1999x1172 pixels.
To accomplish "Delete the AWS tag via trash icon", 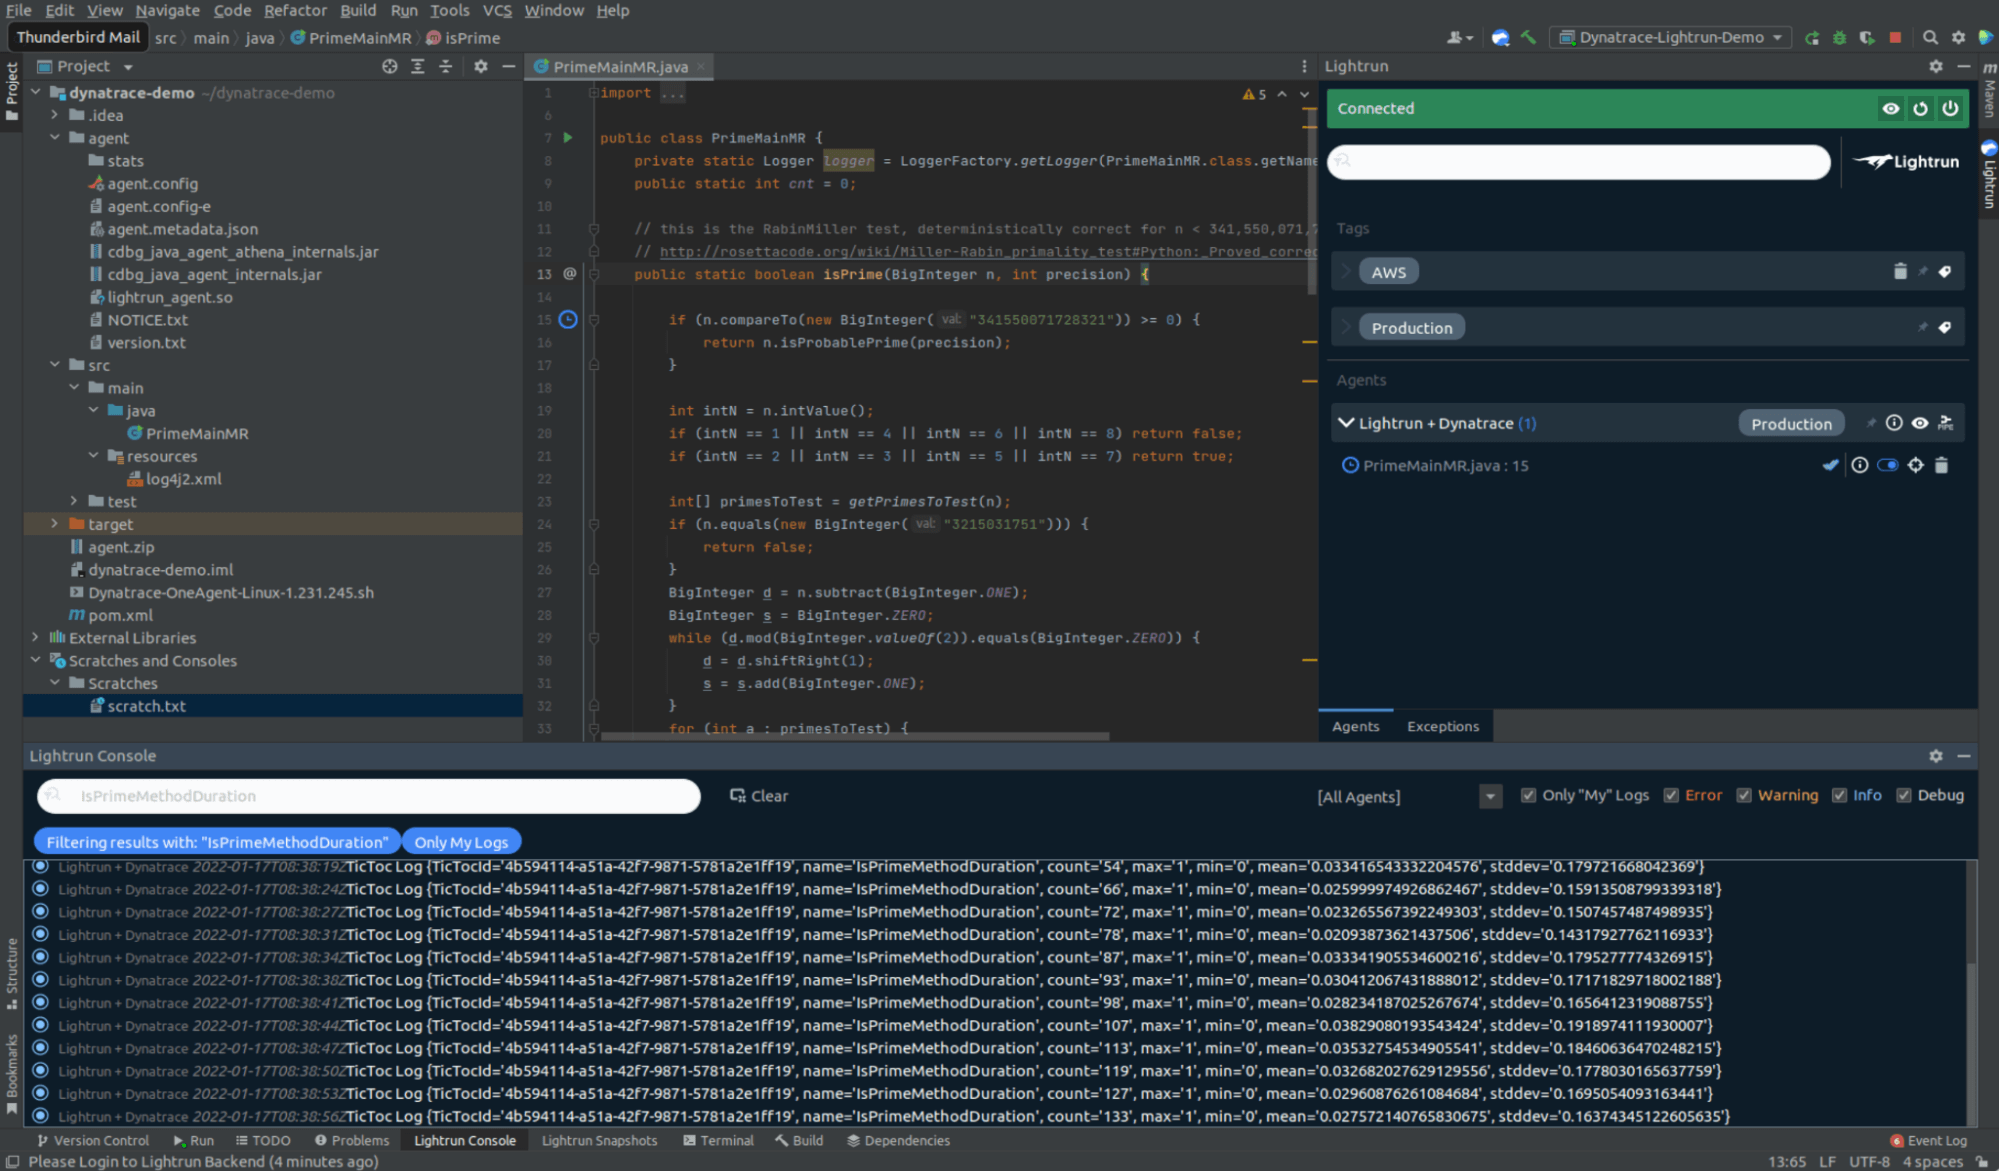I will (x=1900, y=272).
